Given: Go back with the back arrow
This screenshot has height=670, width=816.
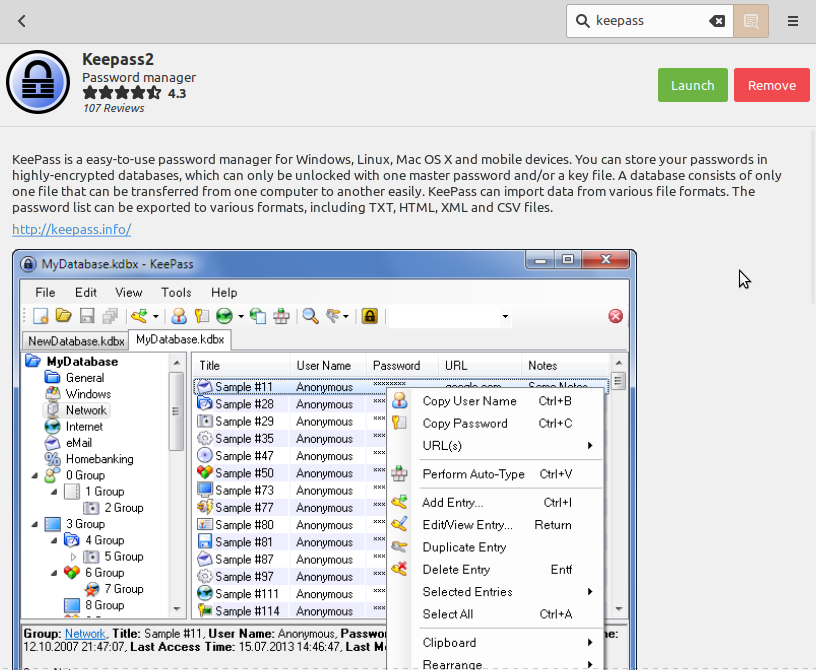Looking at the screenshot, I should [22, 20].
